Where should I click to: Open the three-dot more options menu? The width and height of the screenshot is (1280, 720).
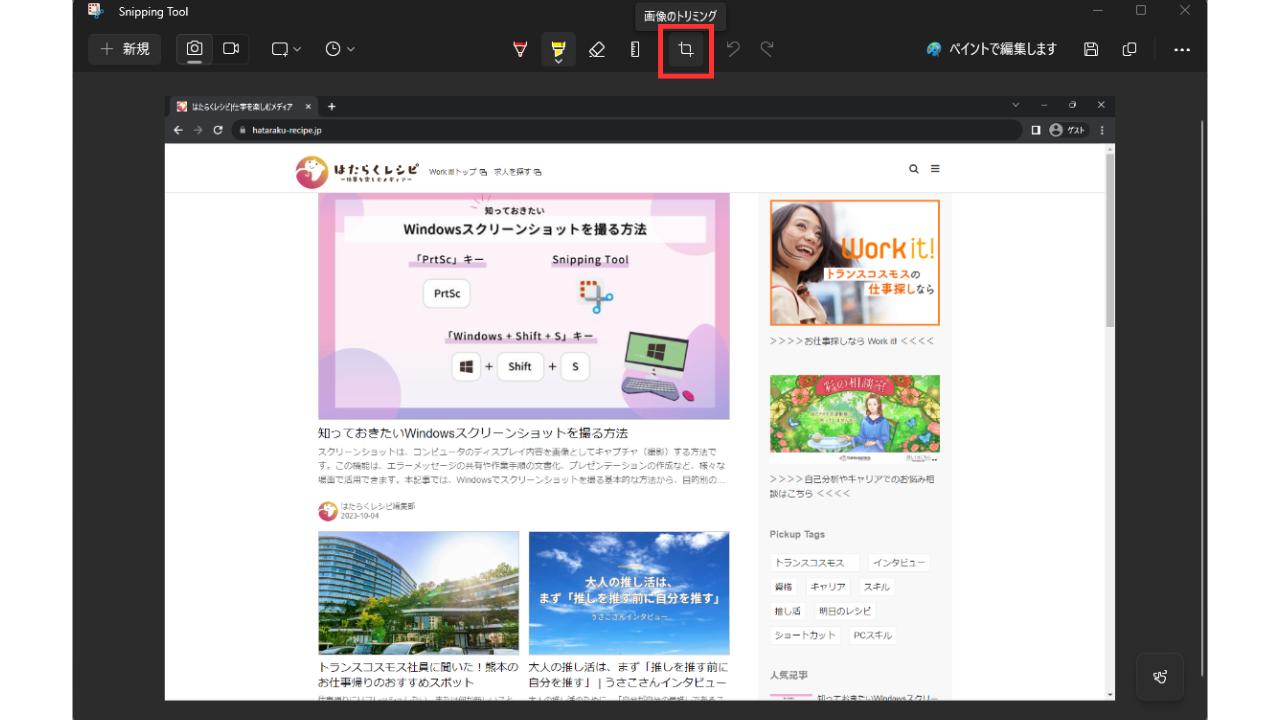pyautogui.click(x=1182, y=49)
